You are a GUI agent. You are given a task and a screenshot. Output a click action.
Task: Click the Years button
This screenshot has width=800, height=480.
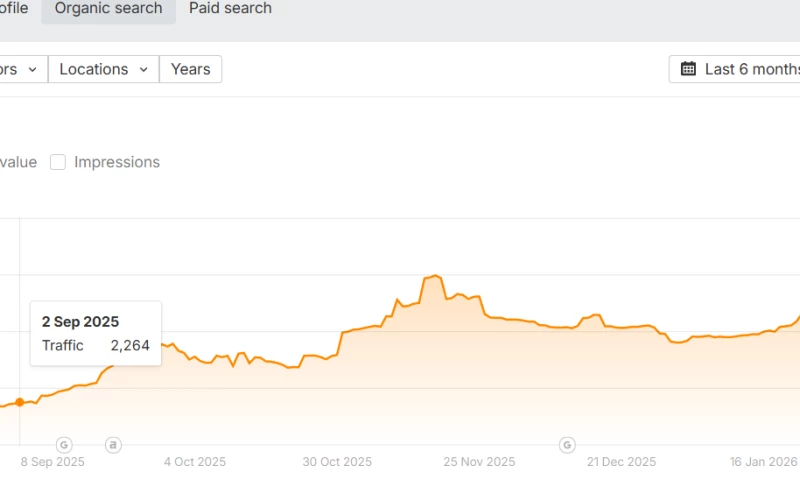pos(190,69)
